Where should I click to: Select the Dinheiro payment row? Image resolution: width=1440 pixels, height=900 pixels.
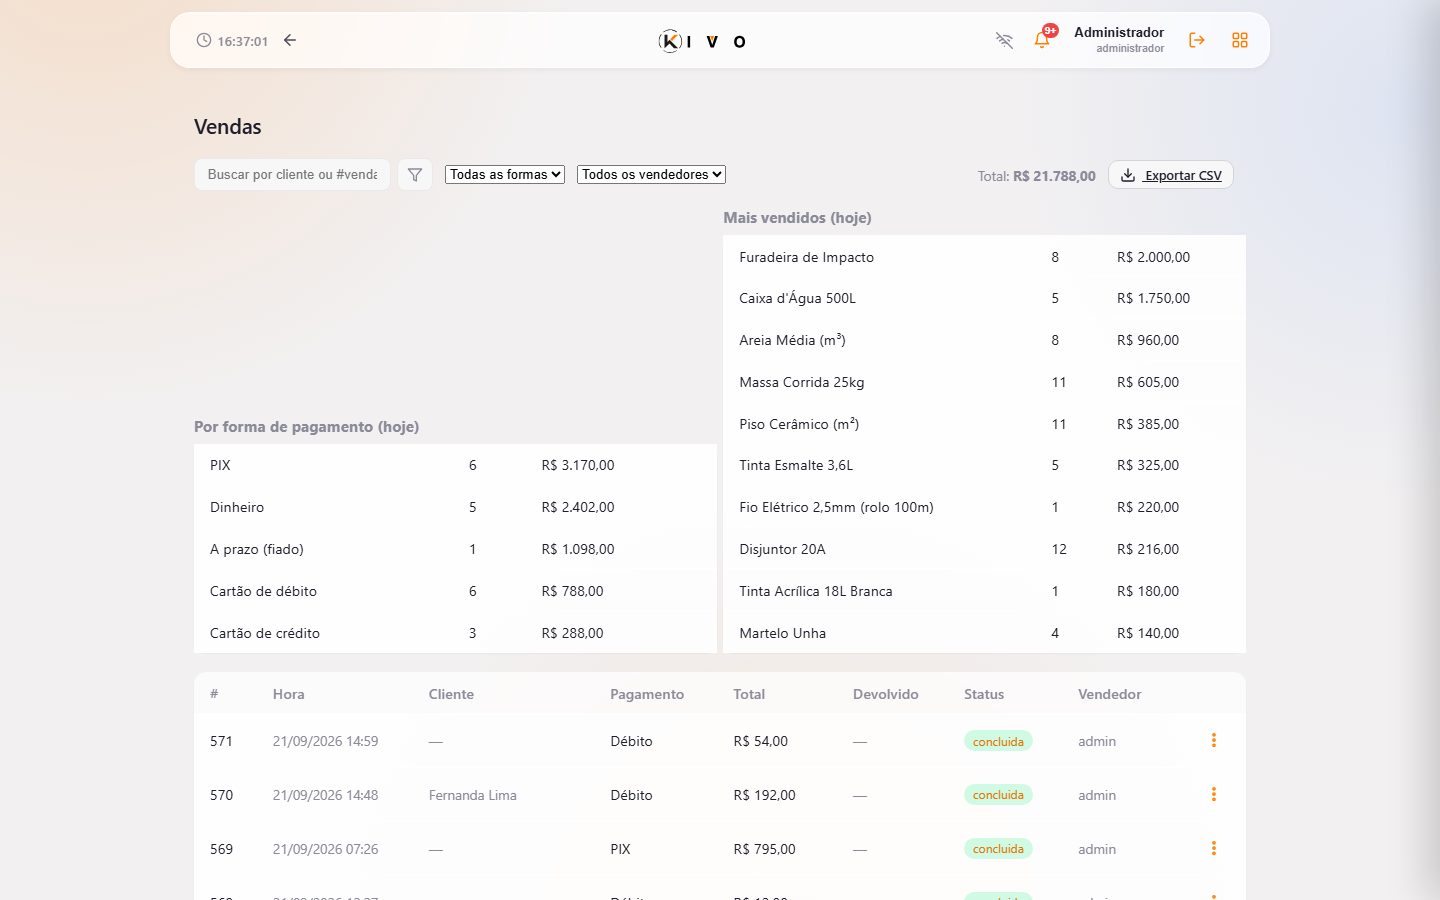(x=455, y=507)
